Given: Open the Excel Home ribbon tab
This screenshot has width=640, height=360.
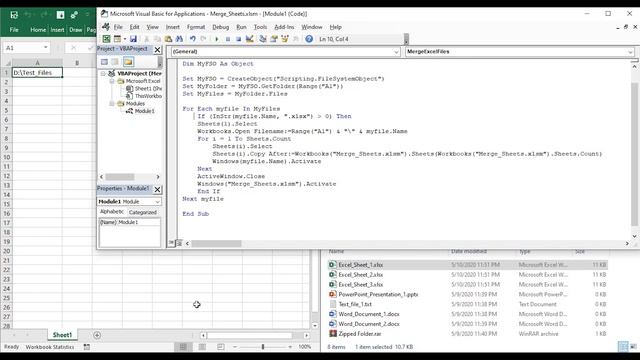Looking at the screenshot, I should [x=38, y=30].
